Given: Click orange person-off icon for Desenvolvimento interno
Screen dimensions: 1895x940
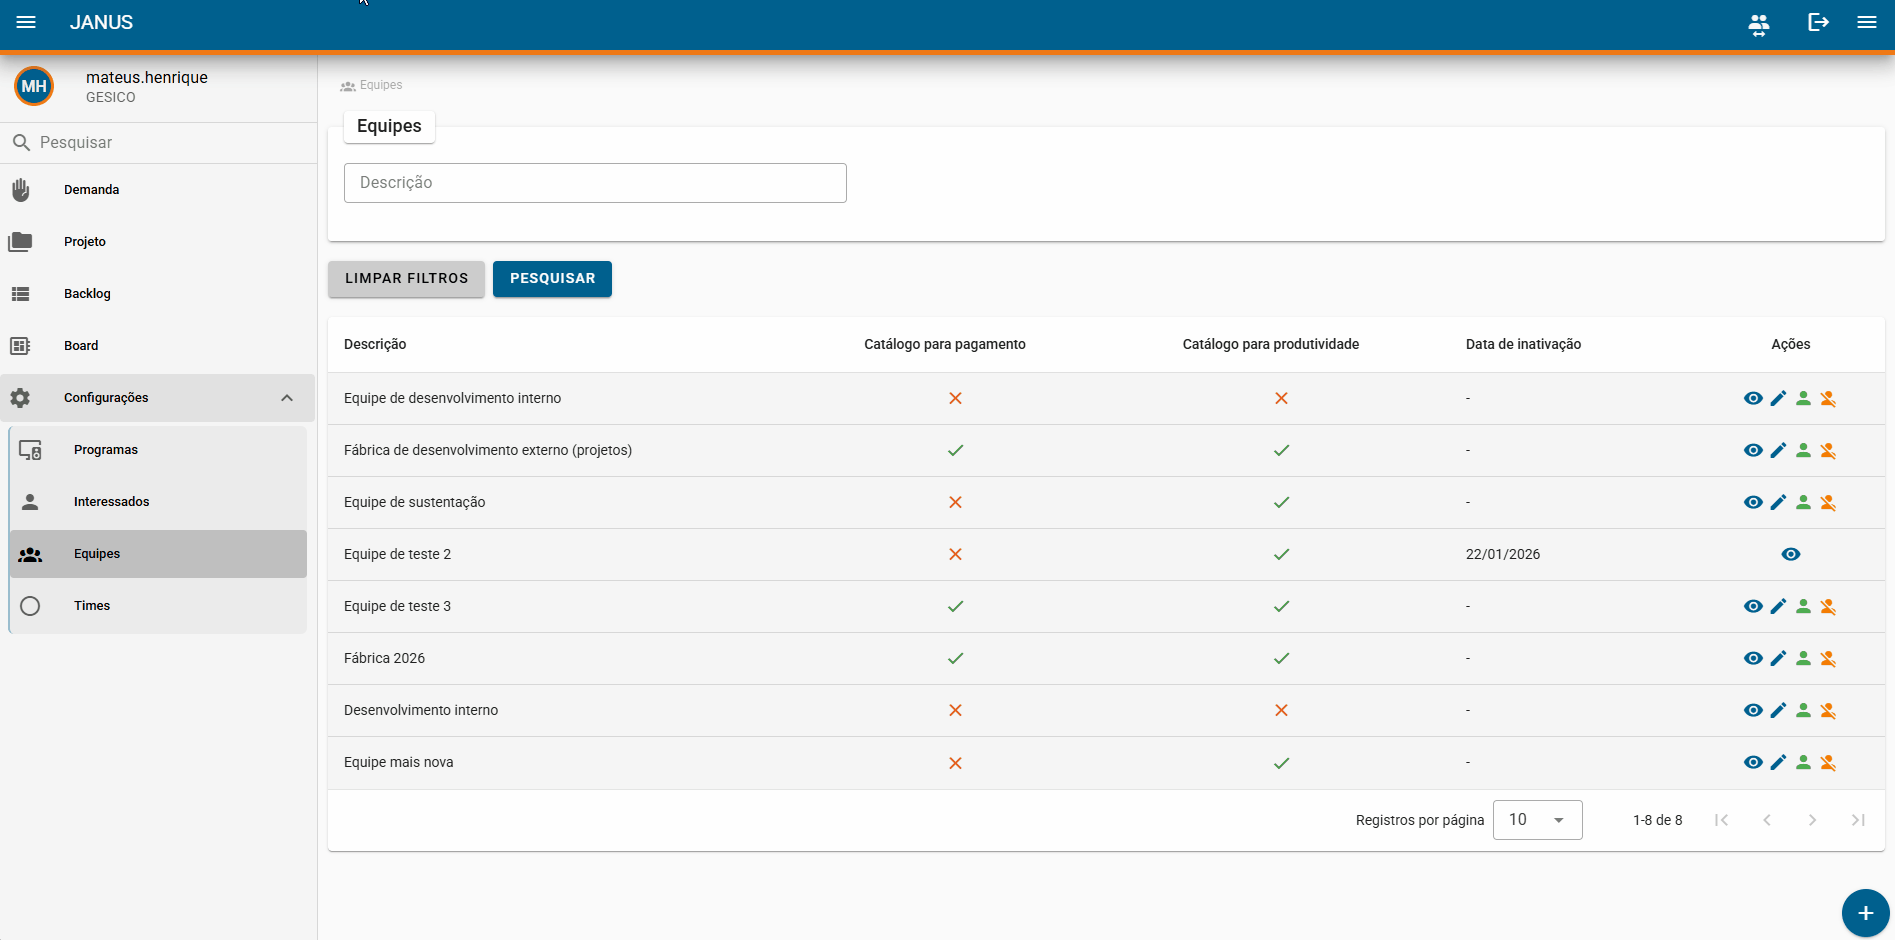Looking at the screenshot, I should click(1828, 710).
